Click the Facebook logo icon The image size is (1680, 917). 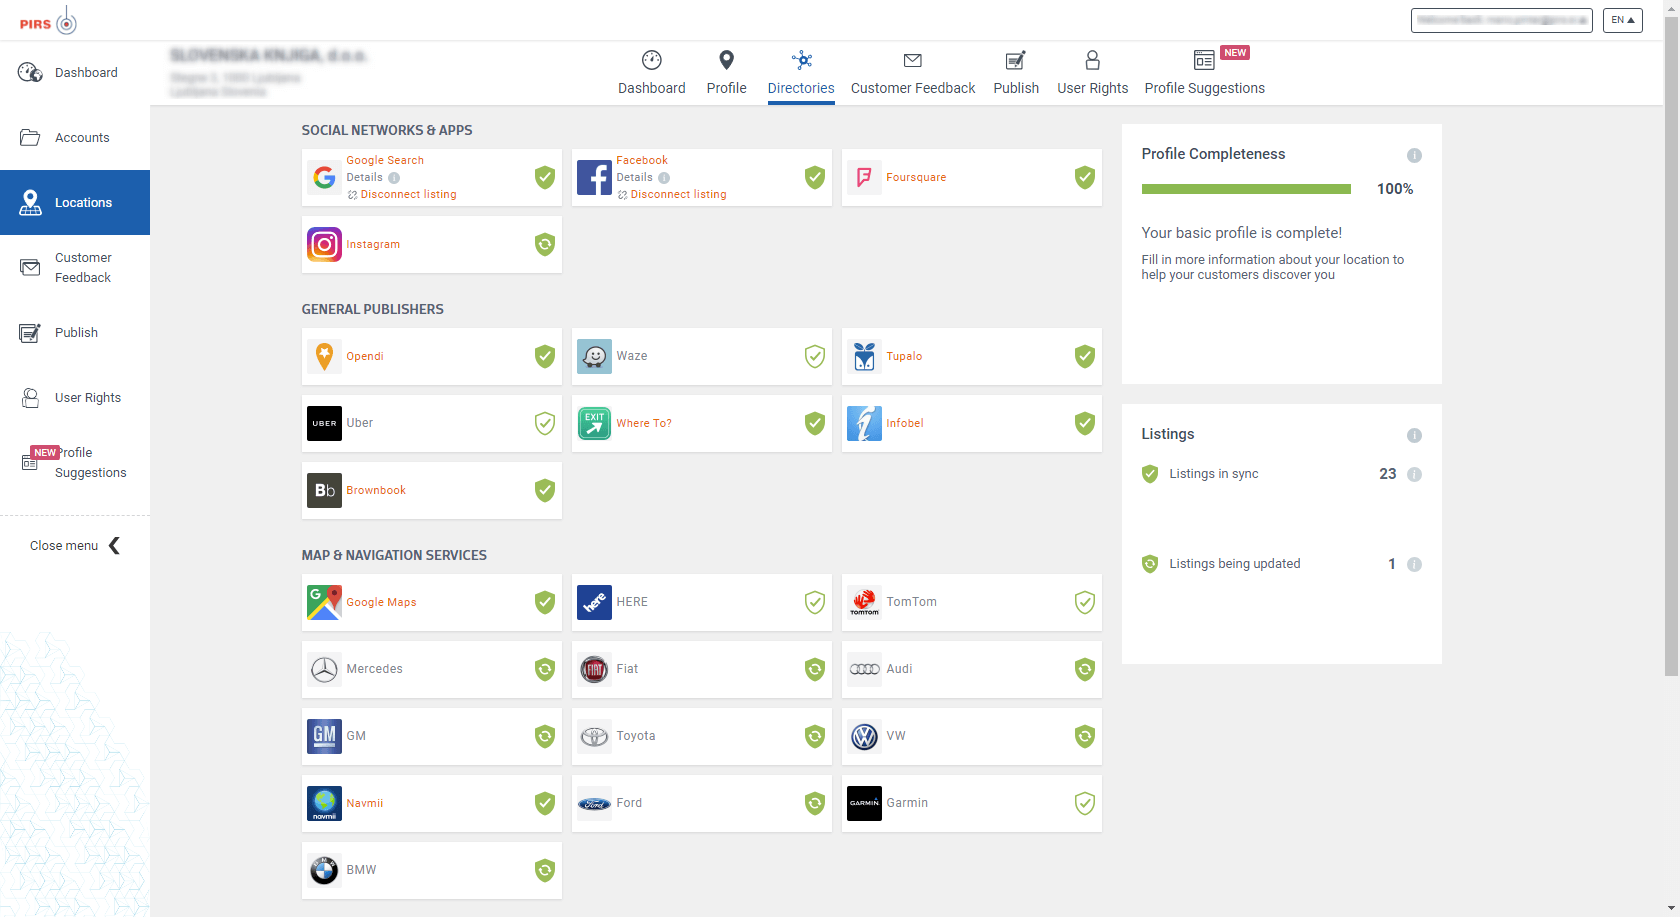point(594,178)
